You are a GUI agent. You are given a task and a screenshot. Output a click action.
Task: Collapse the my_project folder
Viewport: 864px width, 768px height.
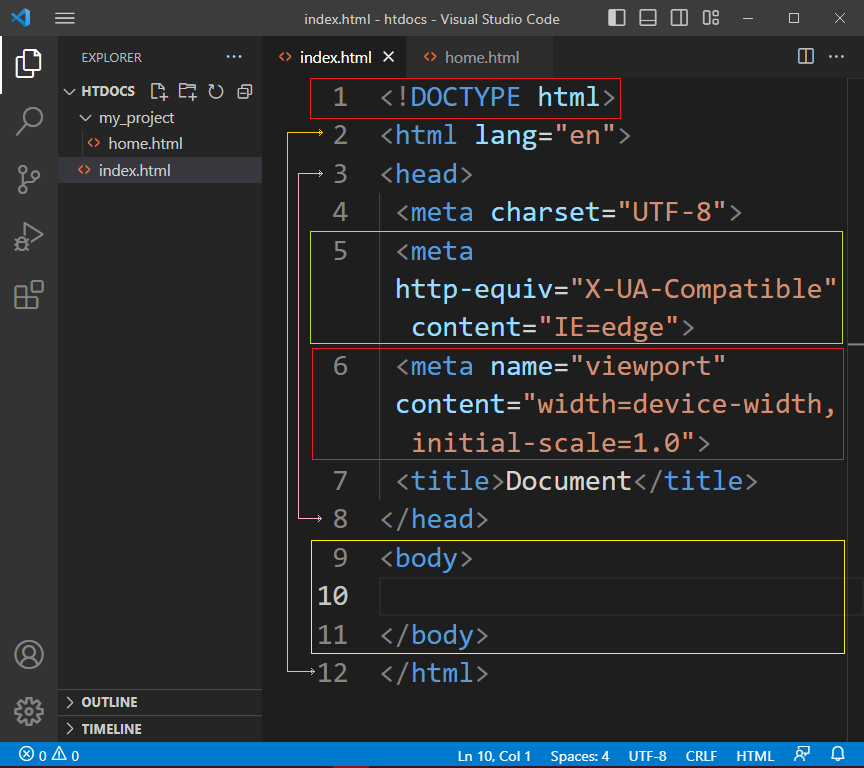(x=86, y=117)
